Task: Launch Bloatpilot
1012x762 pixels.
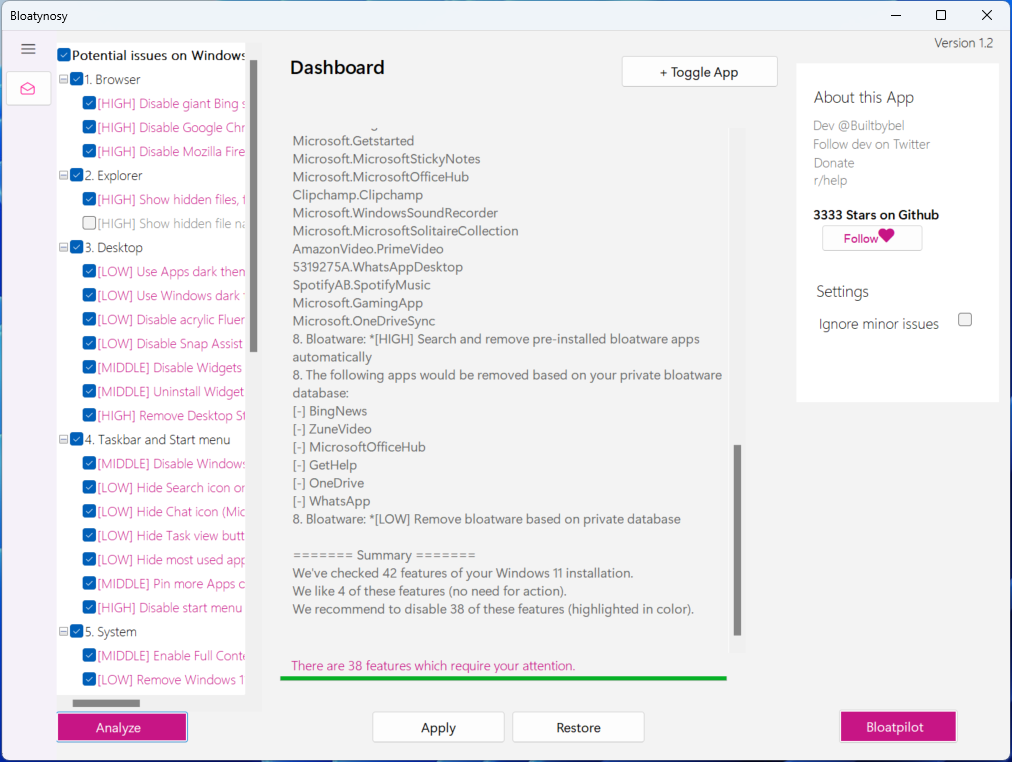Action: click(898, 727)
